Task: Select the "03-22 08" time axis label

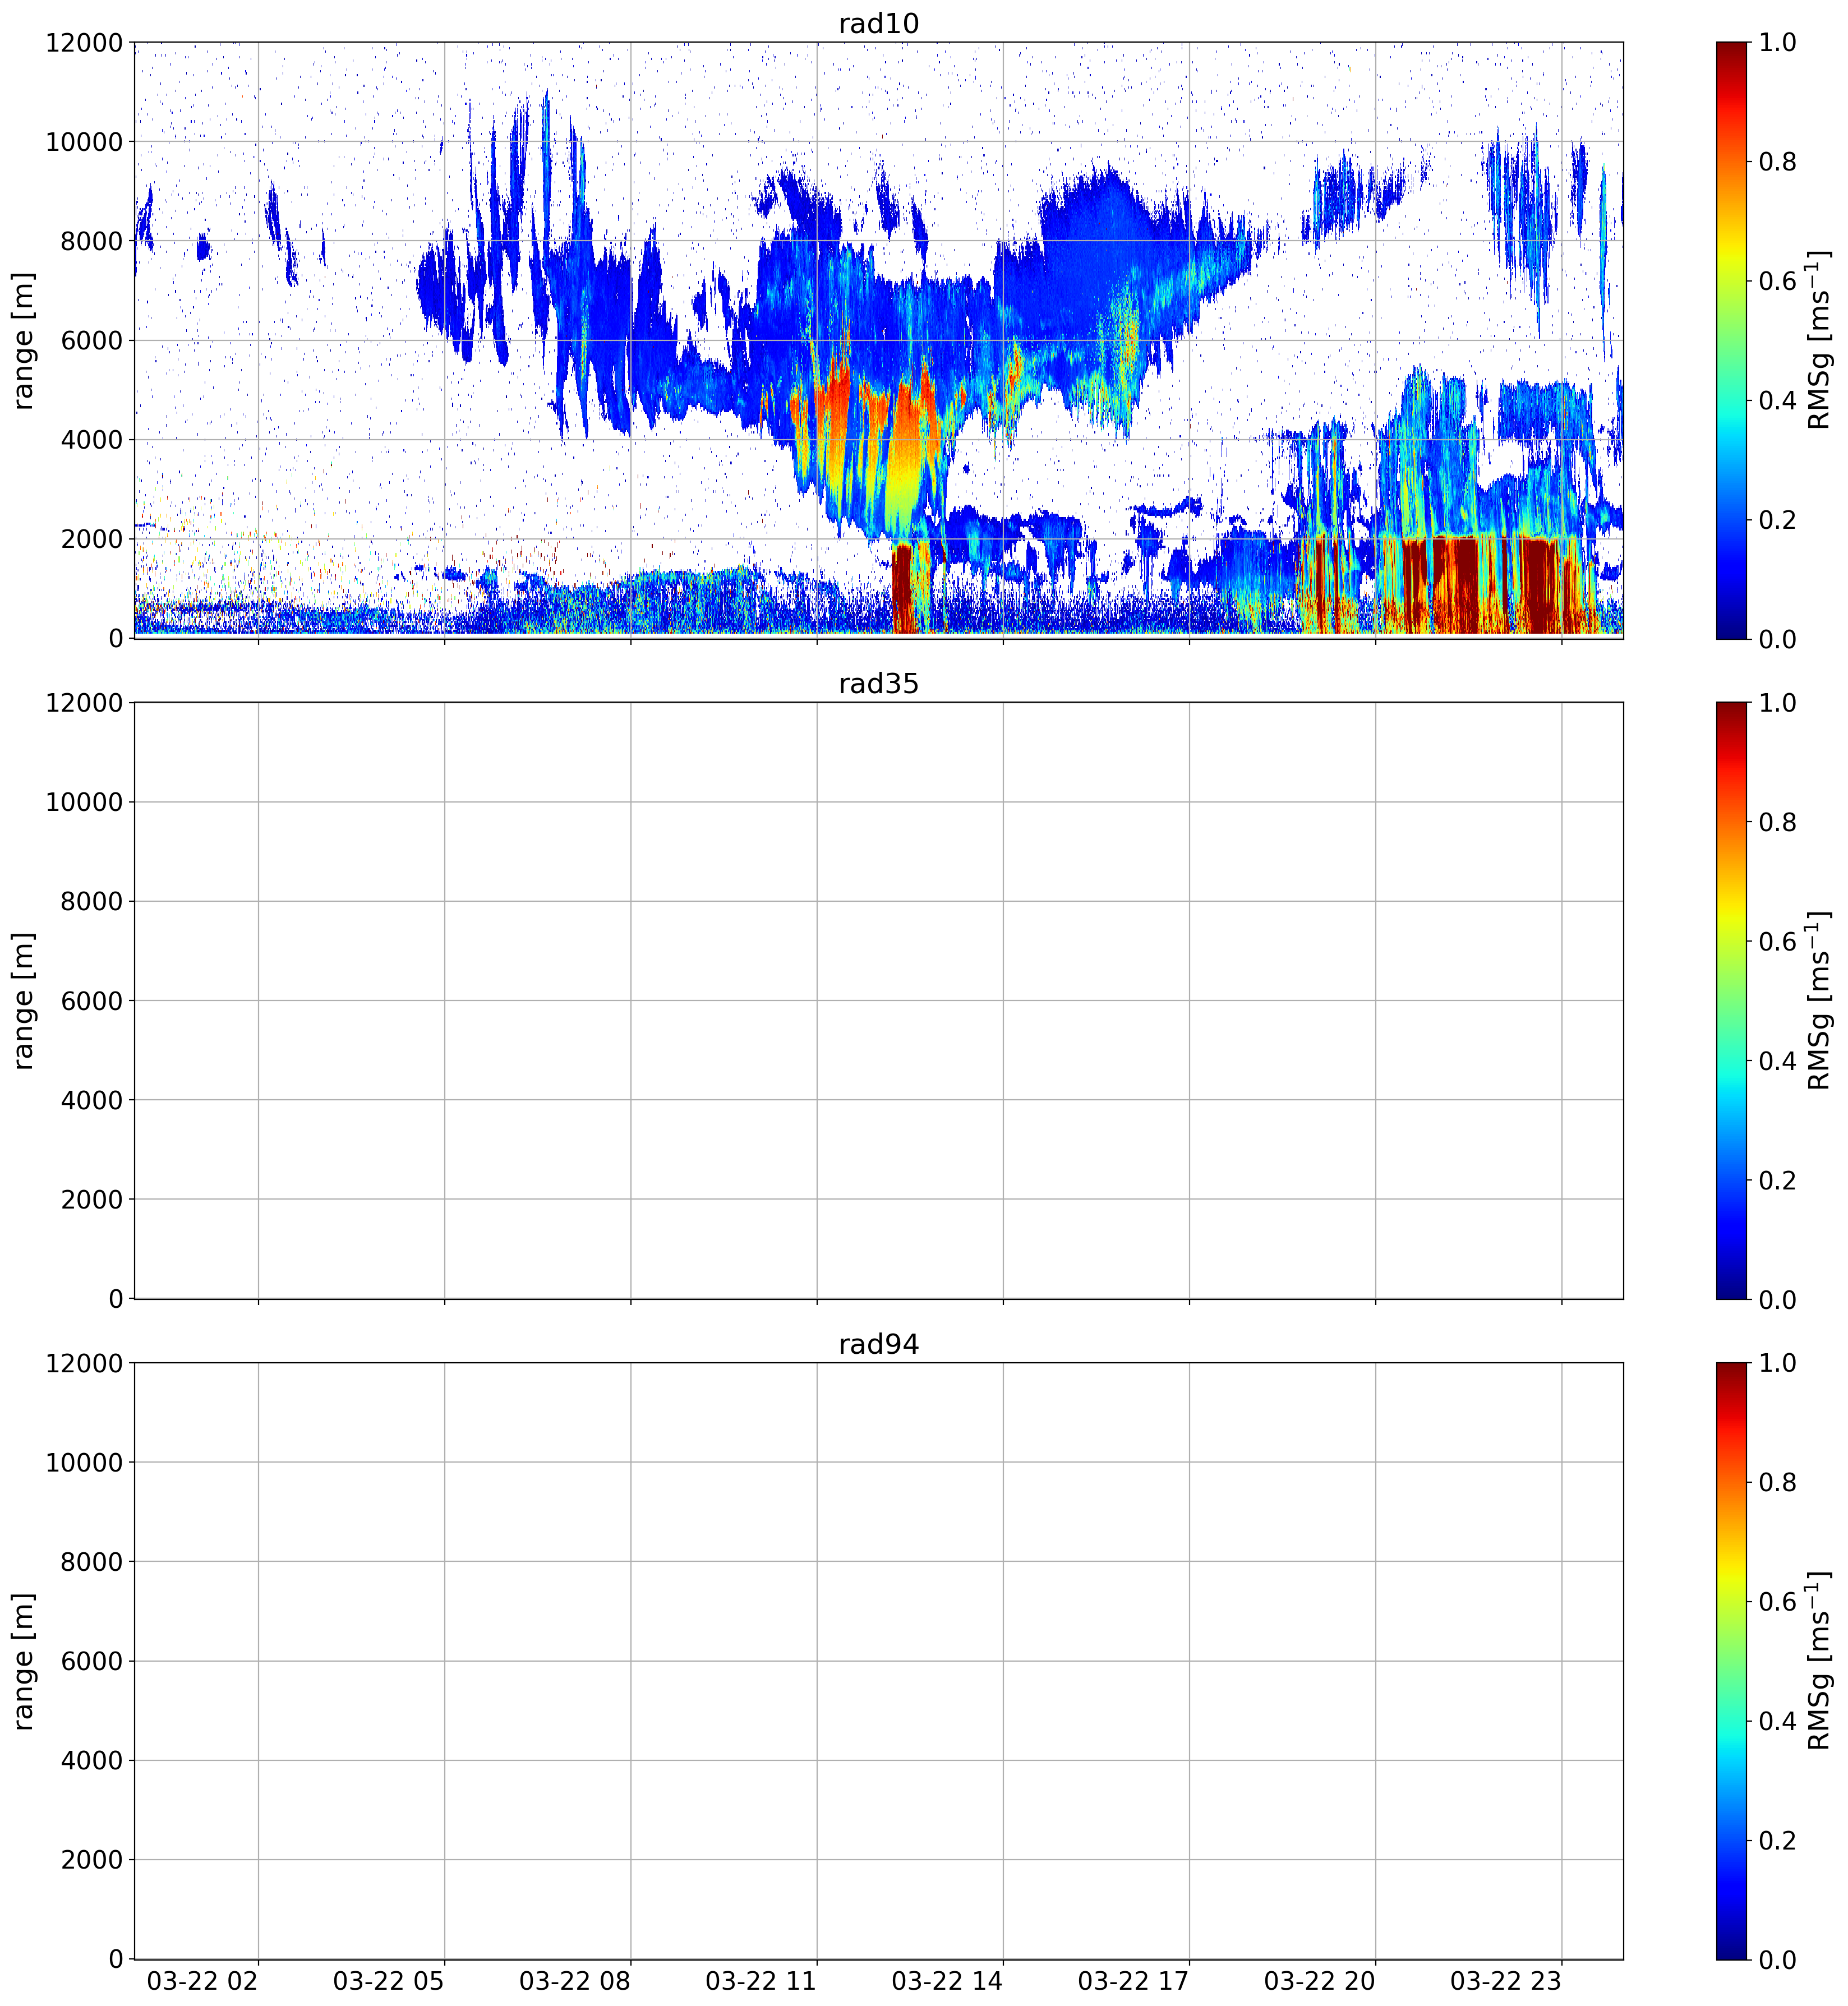Action: (x=575, y=1981)
